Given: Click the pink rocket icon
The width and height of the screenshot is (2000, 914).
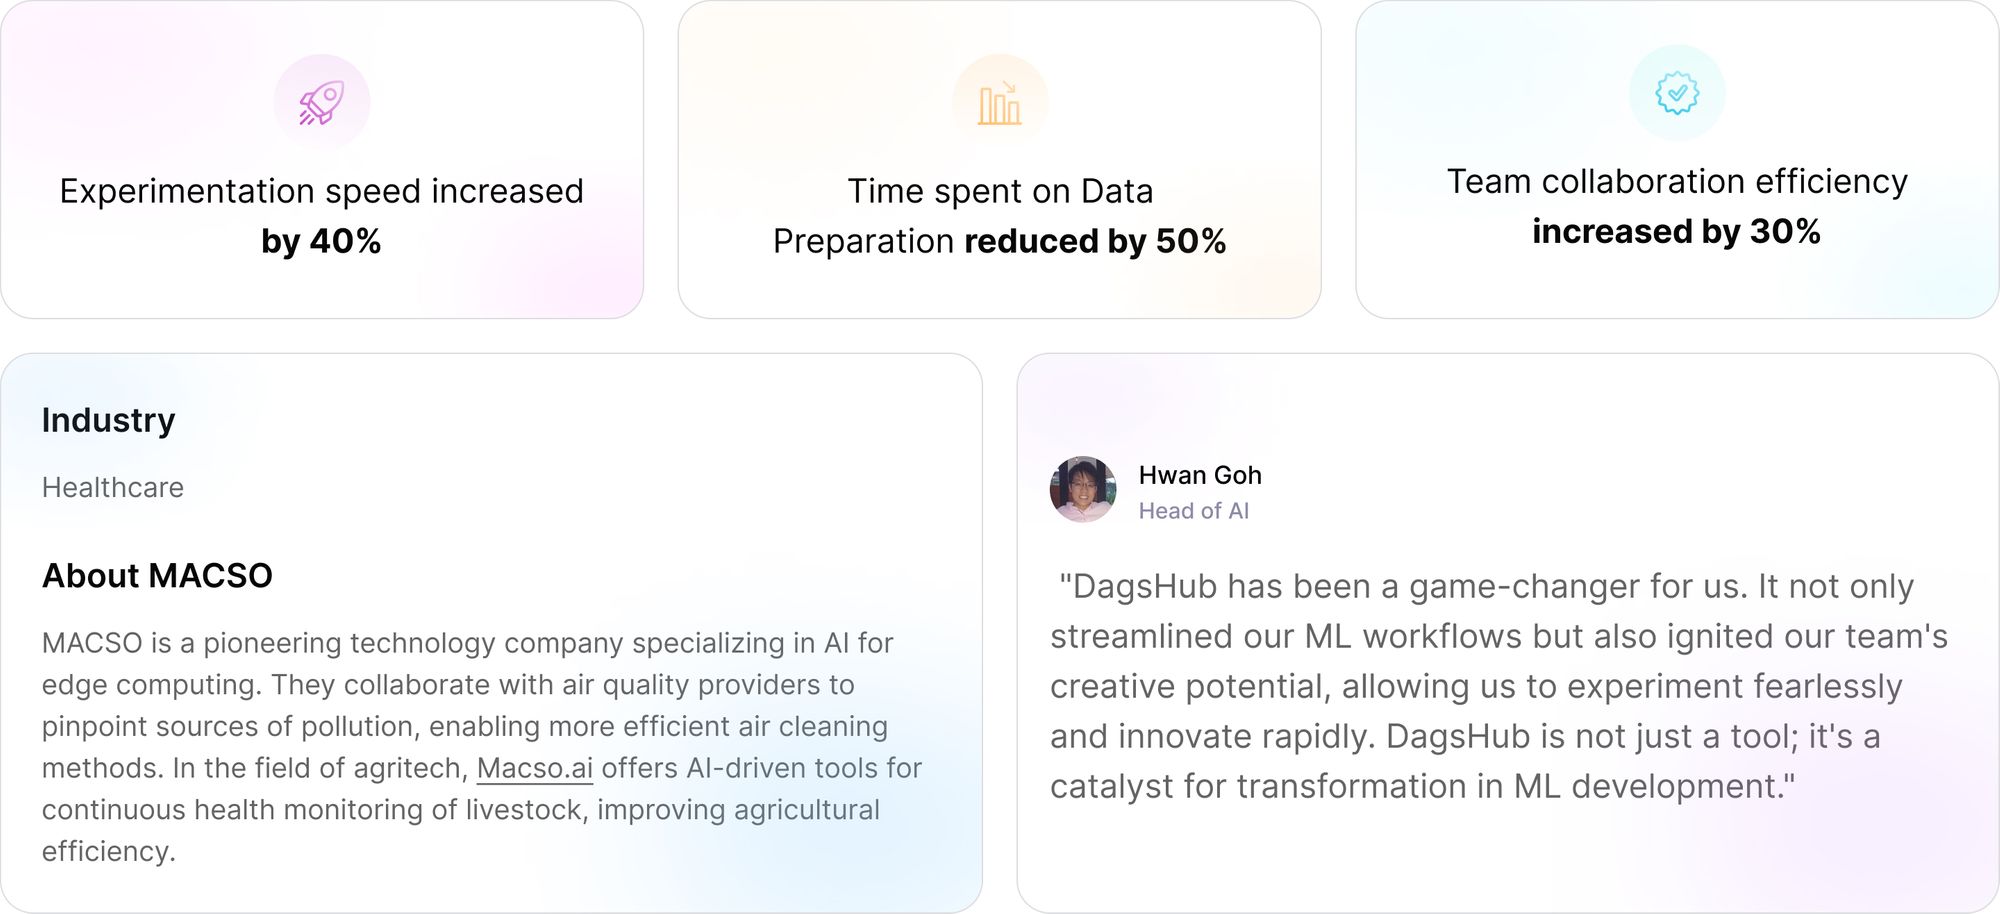Looking at the screenshot, I should point(322,102).
